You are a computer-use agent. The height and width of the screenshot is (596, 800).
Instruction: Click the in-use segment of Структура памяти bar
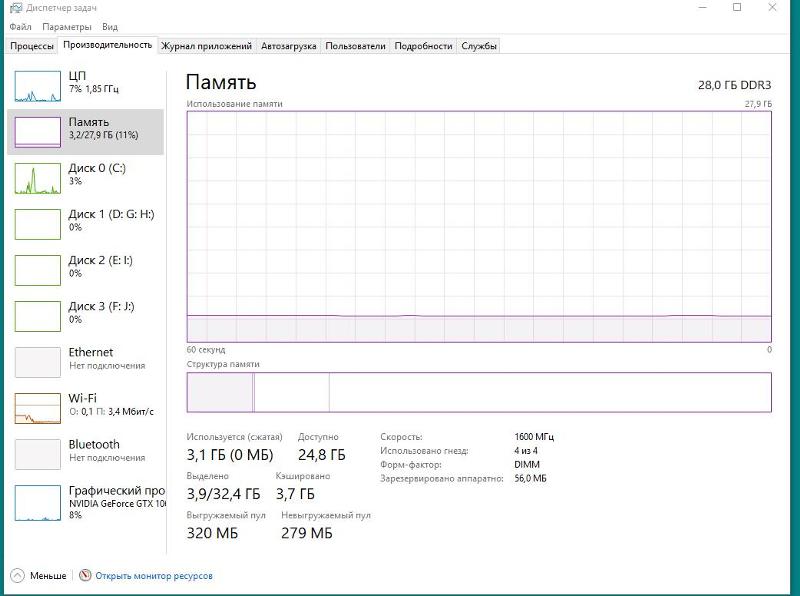pyautogui.click(x=220, y=392)
